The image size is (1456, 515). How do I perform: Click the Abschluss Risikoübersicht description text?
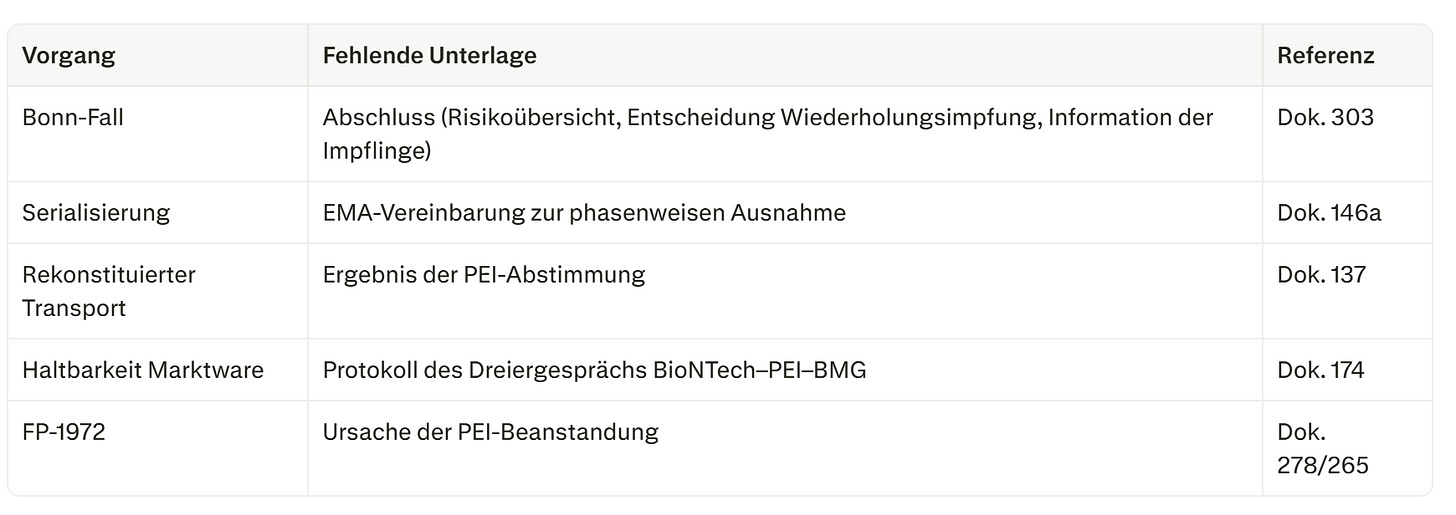768,134
